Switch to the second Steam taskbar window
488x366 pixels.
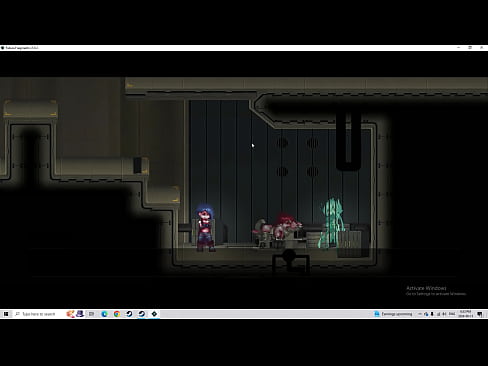tap(142, 314)
